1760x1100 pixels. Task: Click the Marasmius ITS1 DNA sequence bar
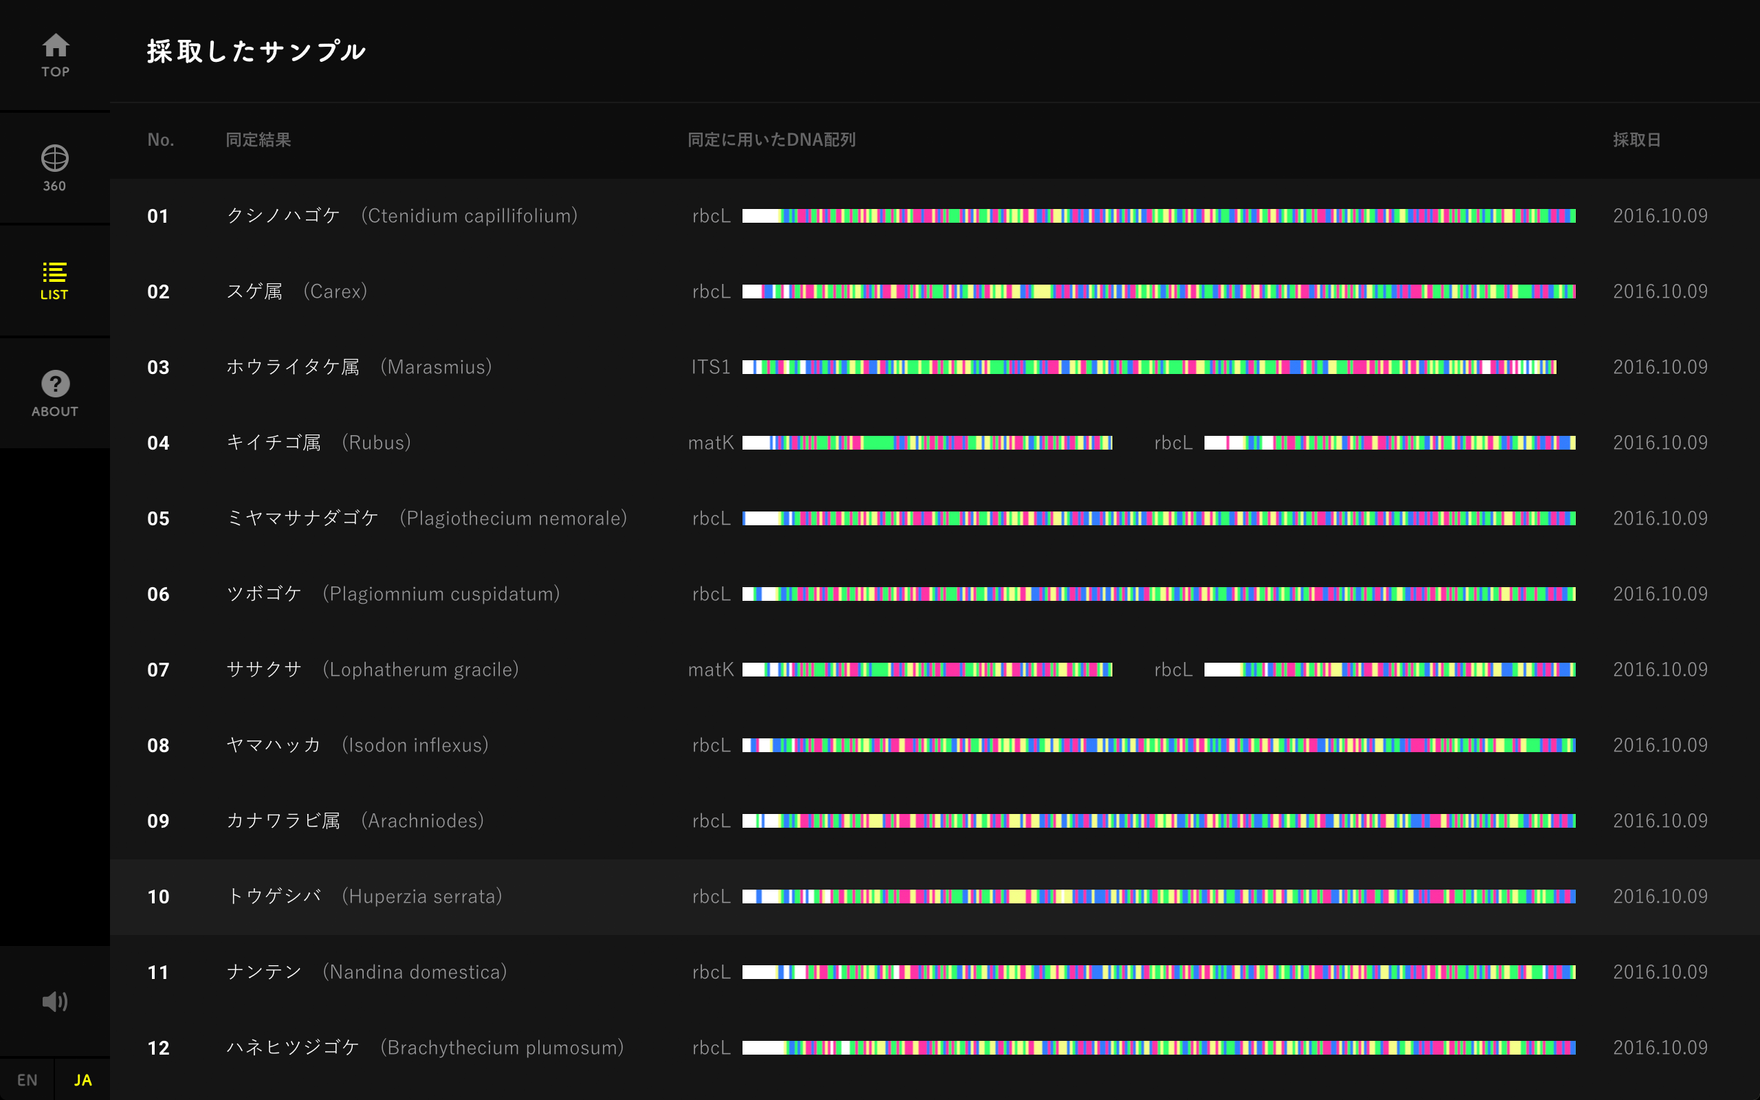(1148, 367)
